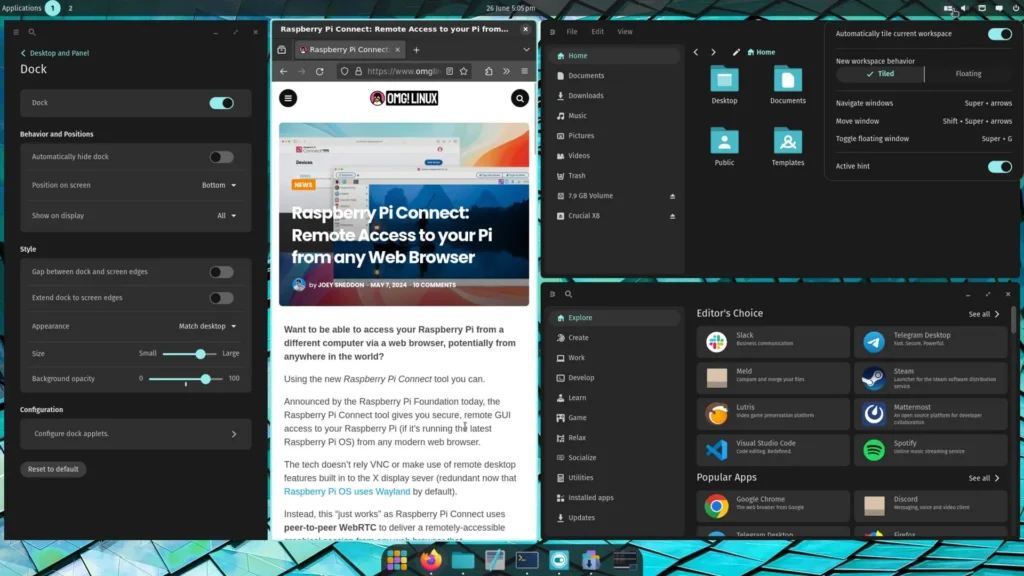Expand the Appearance Match desktop dropdown
This screenshot has width=1024, height=576.
pyautogui.click(x=207, y=326)
